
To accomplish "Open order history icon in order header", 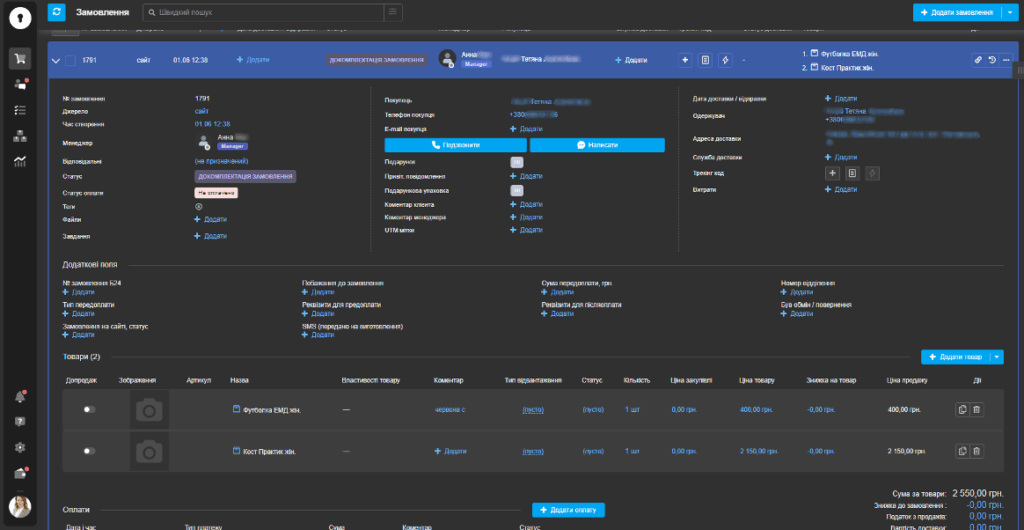I will [x=991, y=60].
